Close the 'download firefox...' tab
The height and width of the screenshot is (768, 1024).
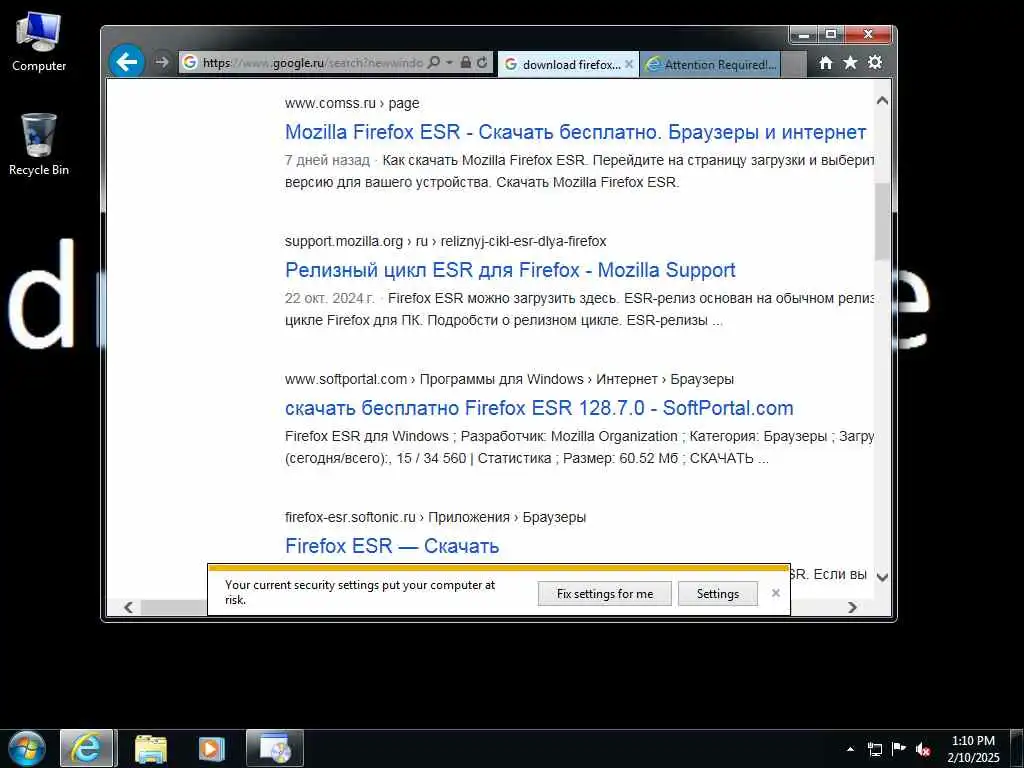[628, 64]
